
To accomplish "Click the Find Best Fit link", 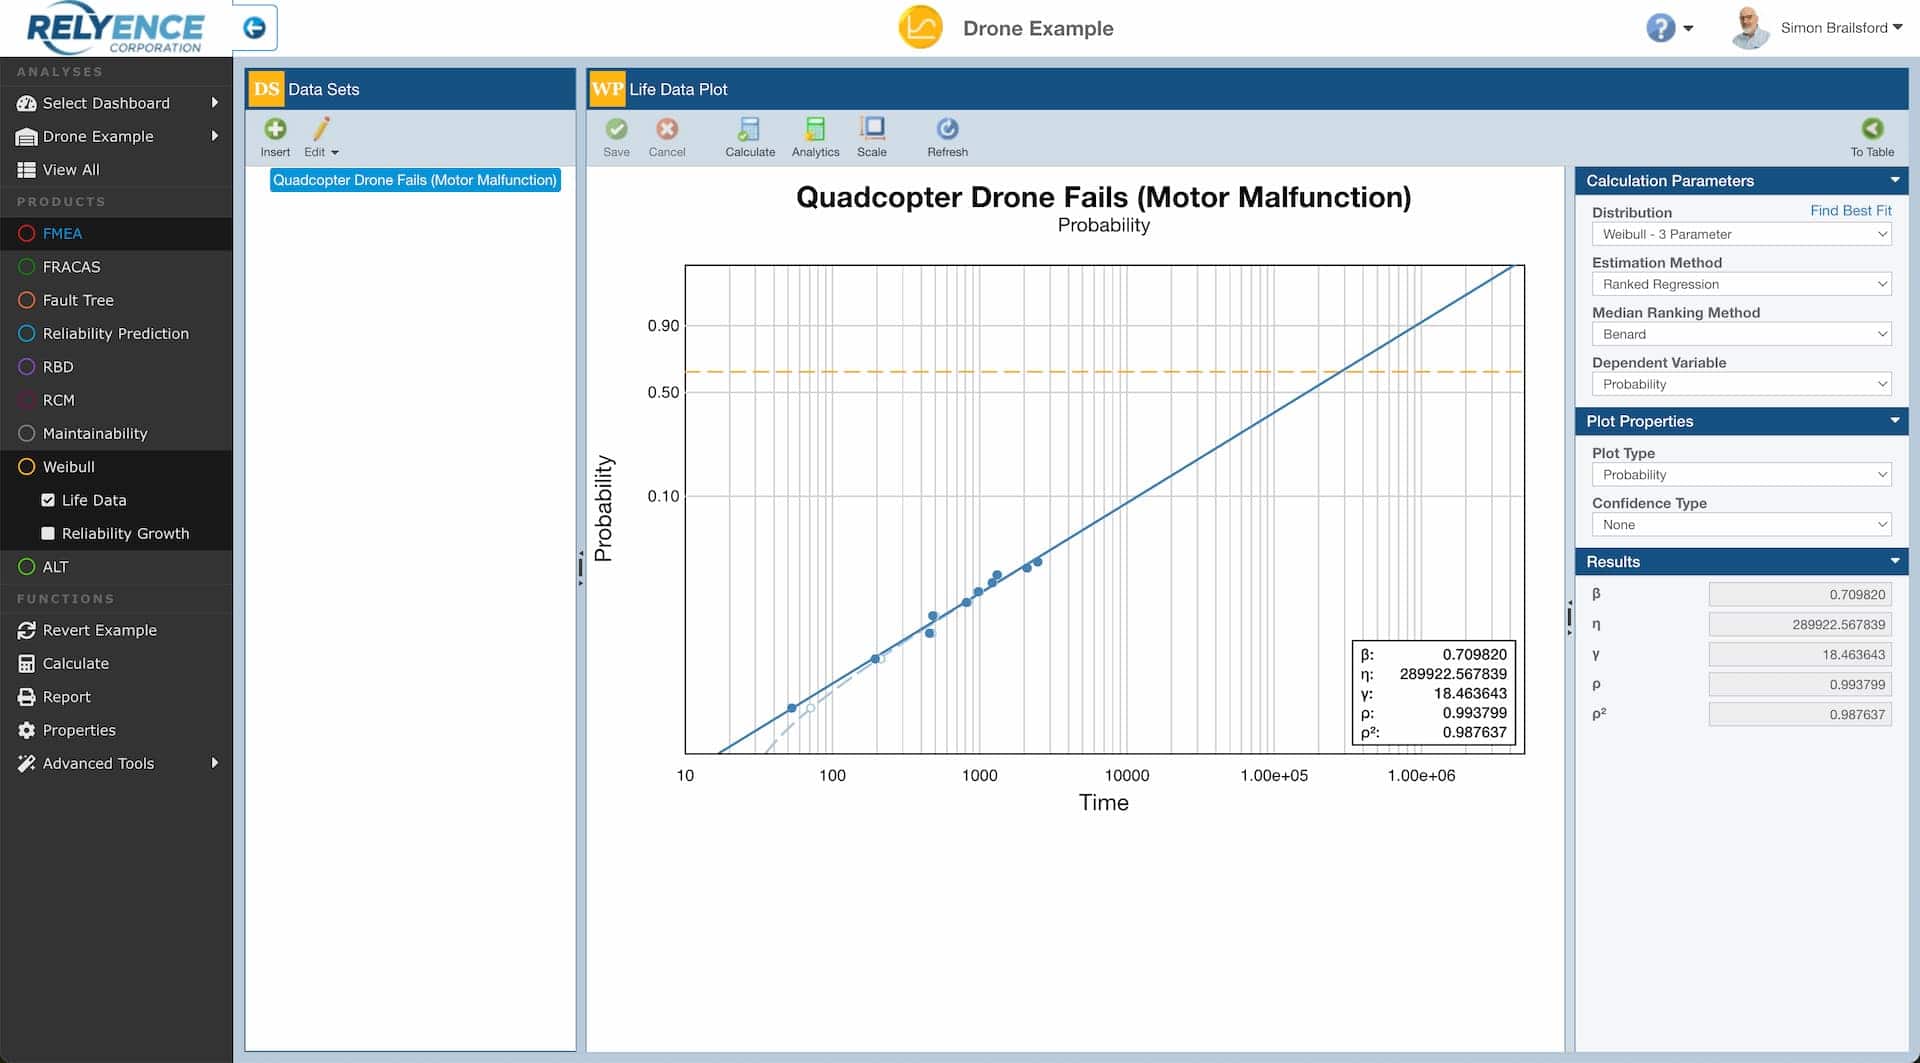I will [1850, 211].
